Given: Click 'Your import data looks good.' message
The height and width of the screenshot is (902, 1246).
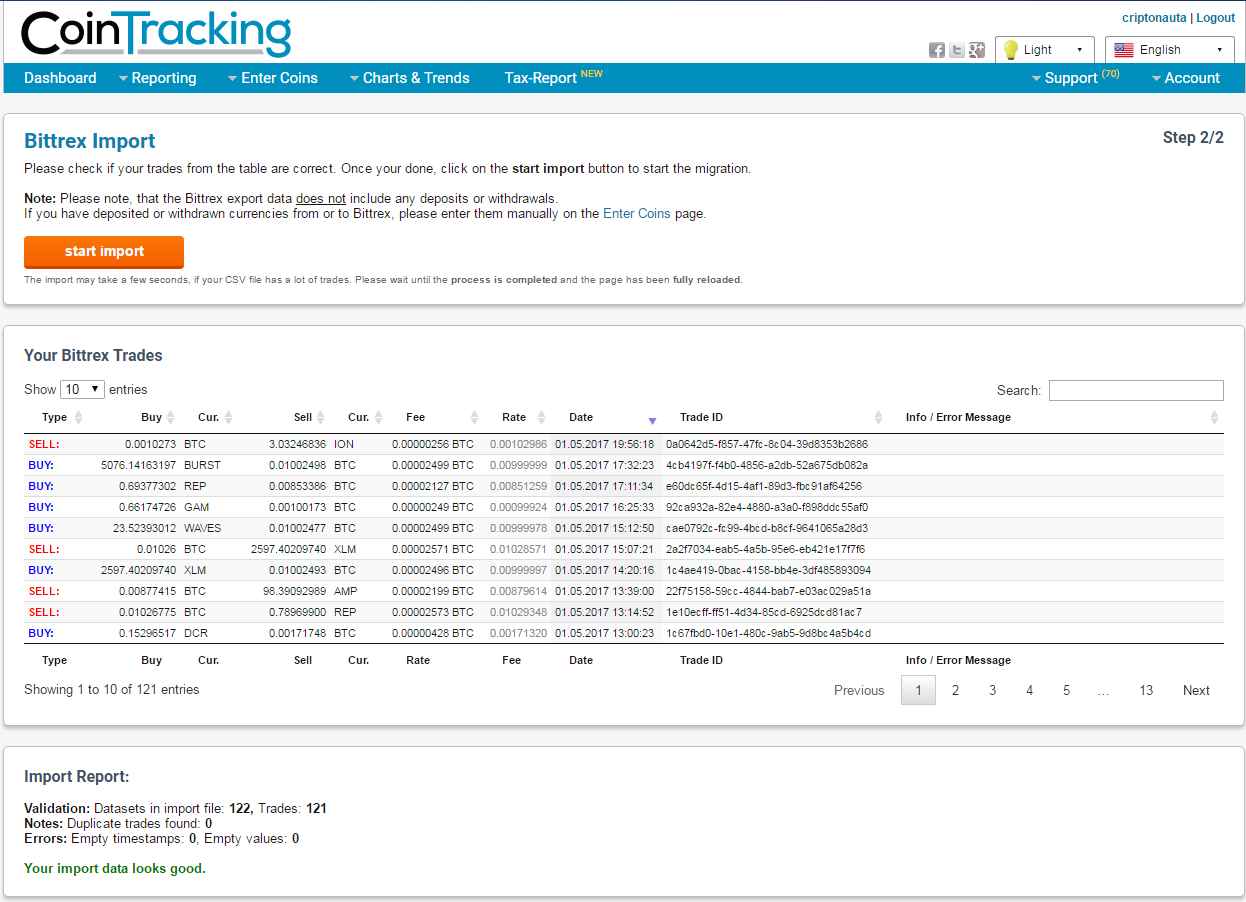Looking at the screenshot, I should coord(115,869).
